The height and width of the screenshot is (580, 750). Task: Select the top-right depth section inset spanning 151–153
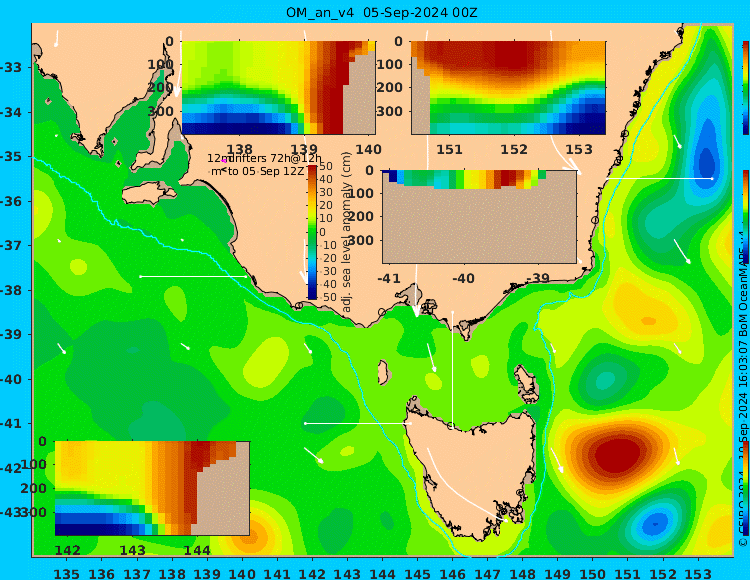[508, 88]
